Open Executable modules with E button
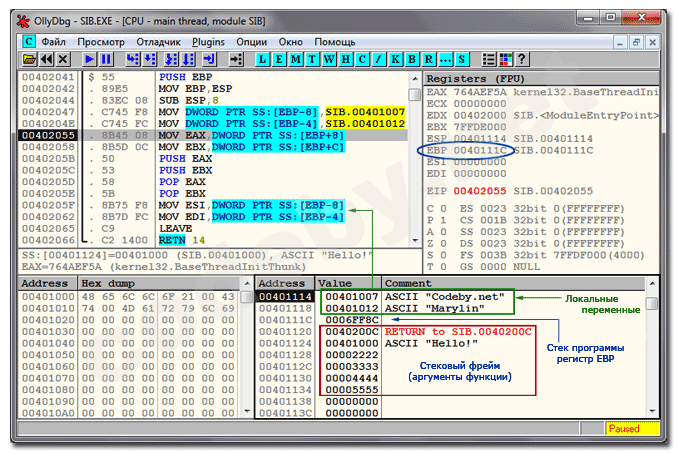677x453 pixels. (281, 60)
